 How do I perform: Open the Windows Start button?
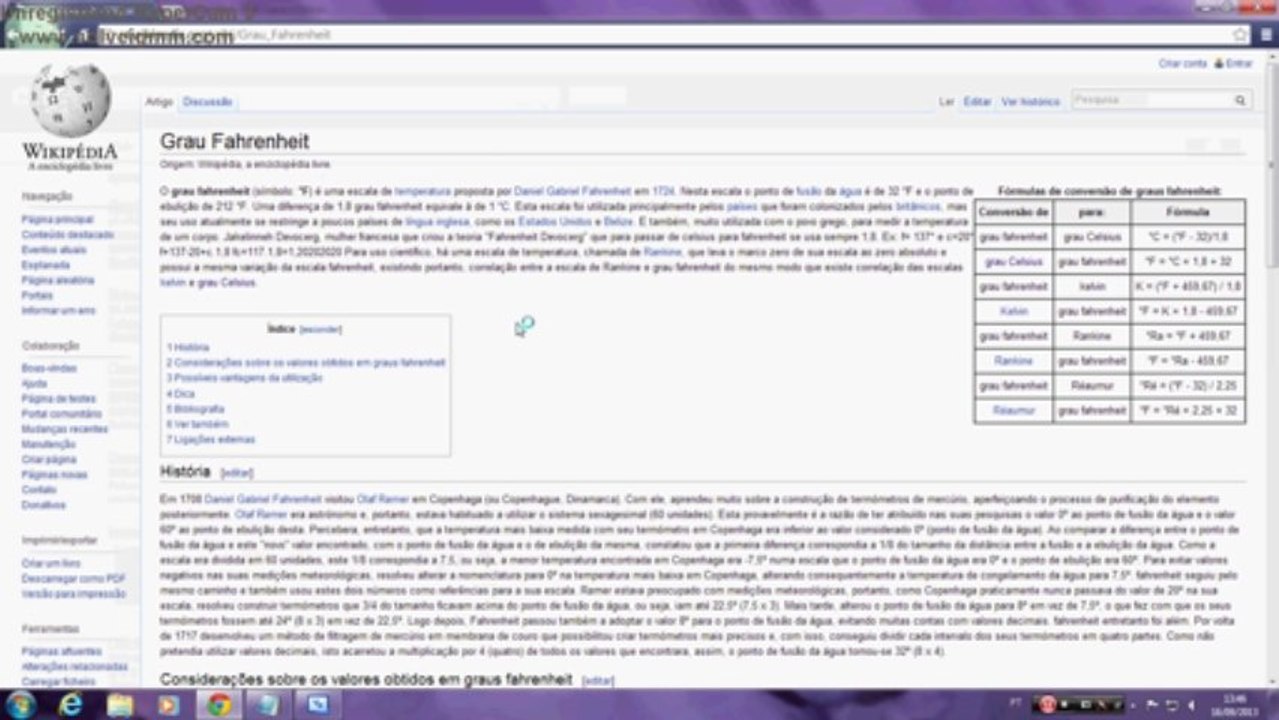(19, 704)
